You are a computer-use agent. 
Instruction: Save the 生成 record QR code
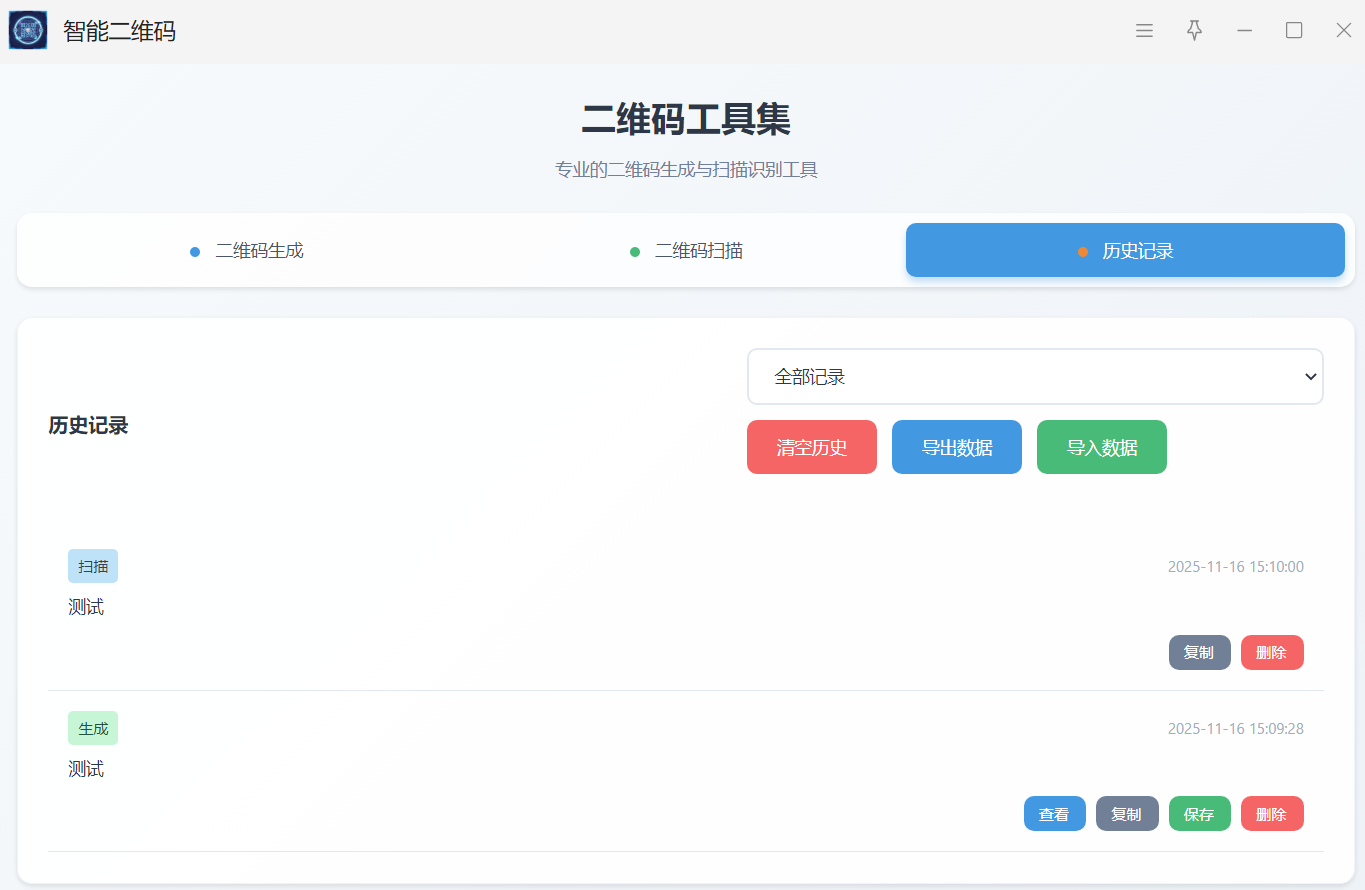[x=1199, y=814]
